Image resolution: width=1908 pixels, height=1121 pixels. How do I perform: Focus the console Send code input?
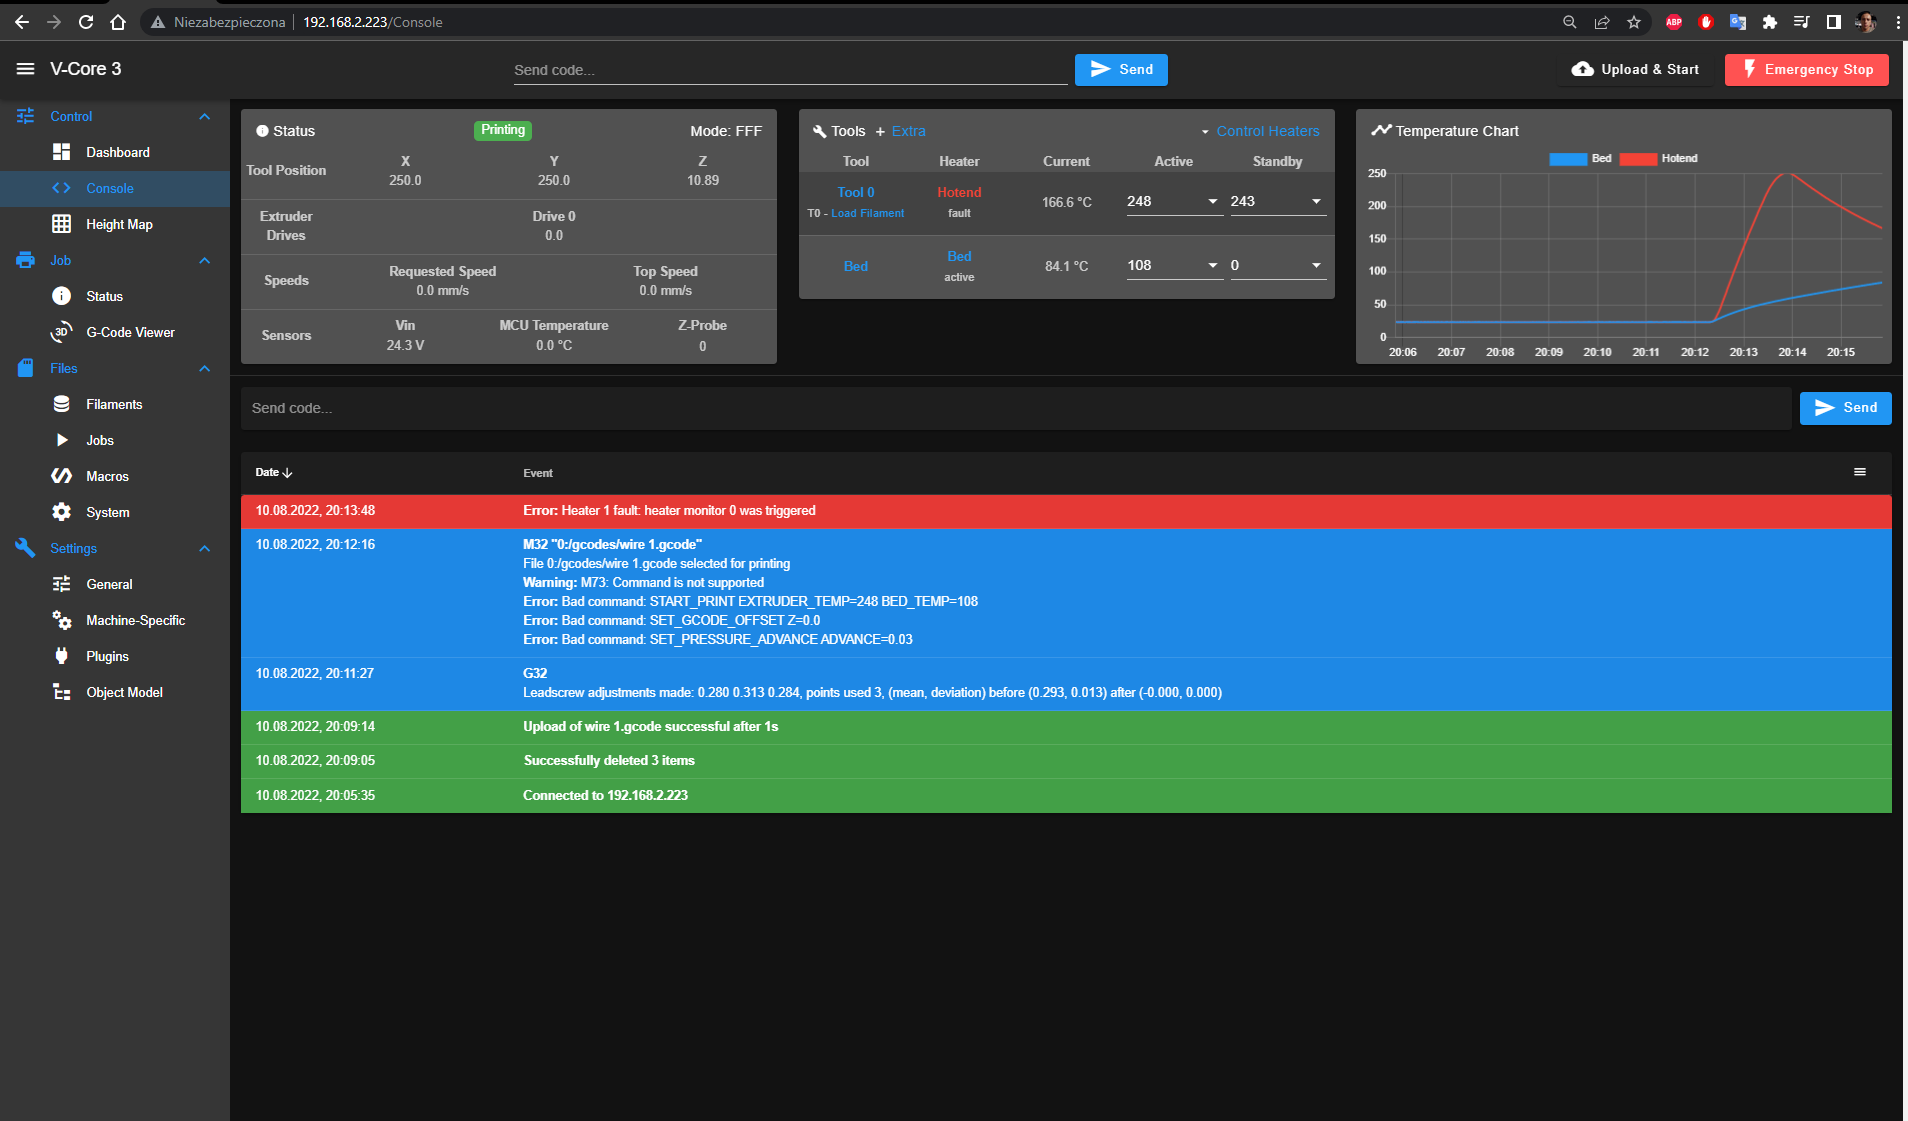[1016, 408]
